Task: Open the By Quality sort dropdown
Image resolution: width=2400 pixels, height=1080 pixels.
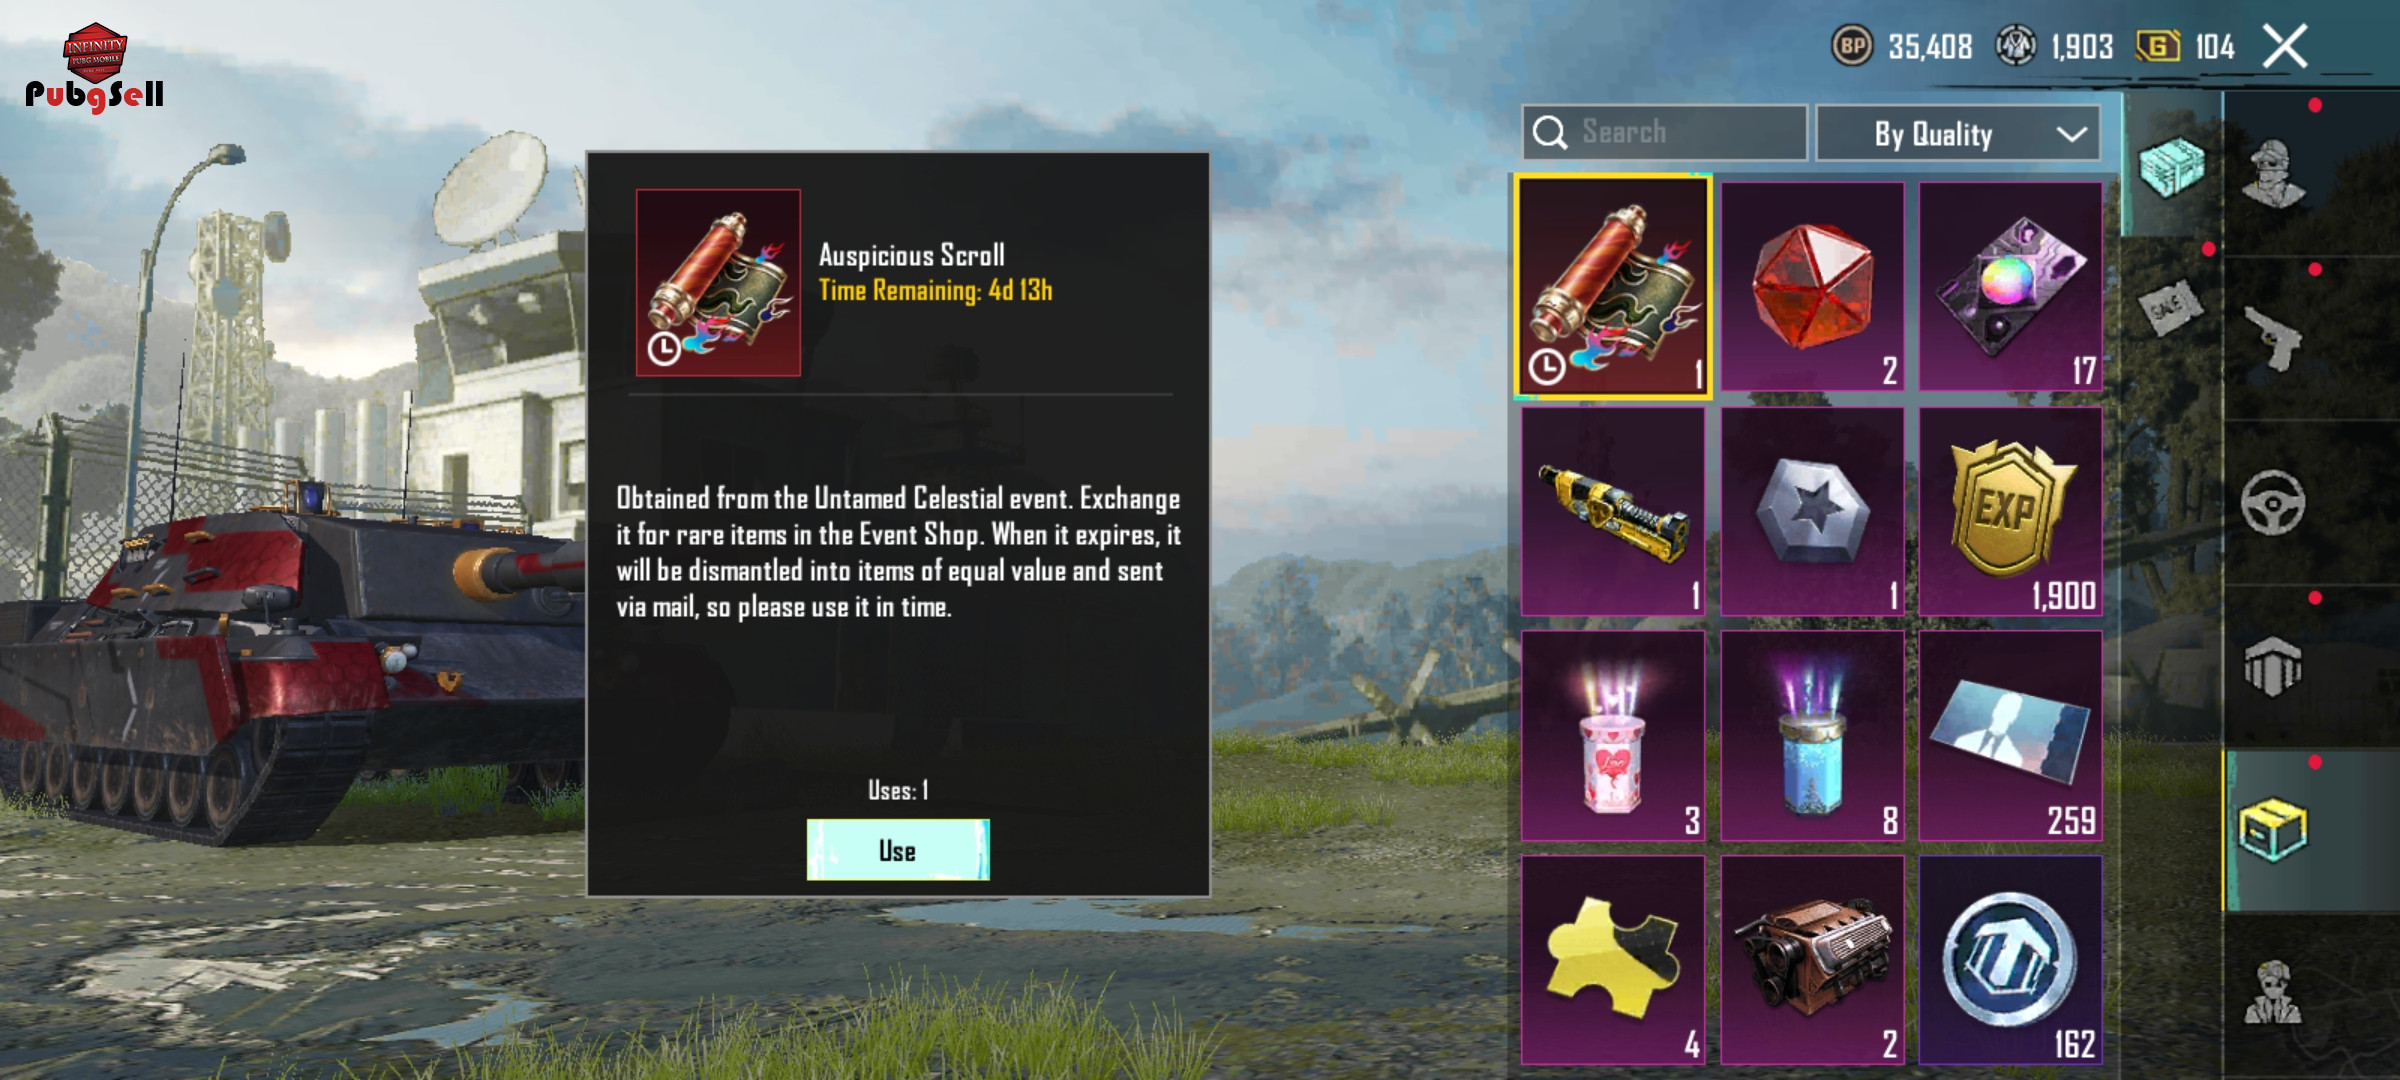Action: tap(1958, 133)
